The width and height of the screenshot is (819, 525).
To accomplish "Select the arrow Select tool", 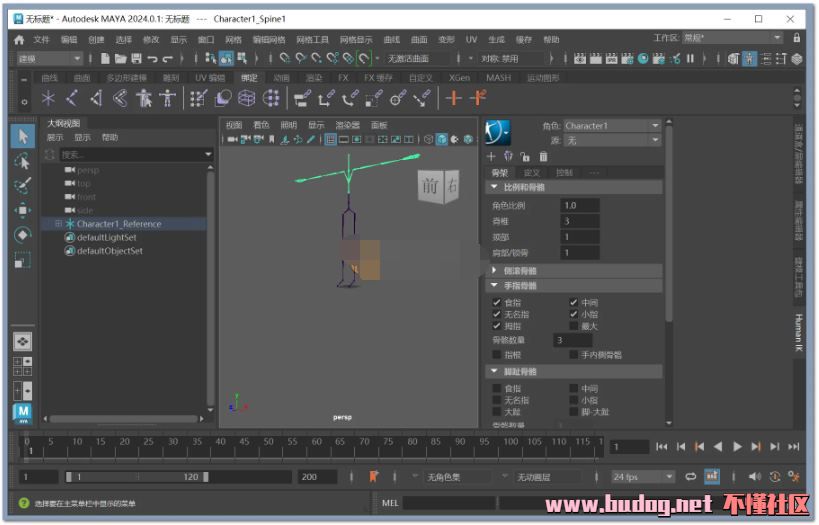I will [x=22, y=136].
